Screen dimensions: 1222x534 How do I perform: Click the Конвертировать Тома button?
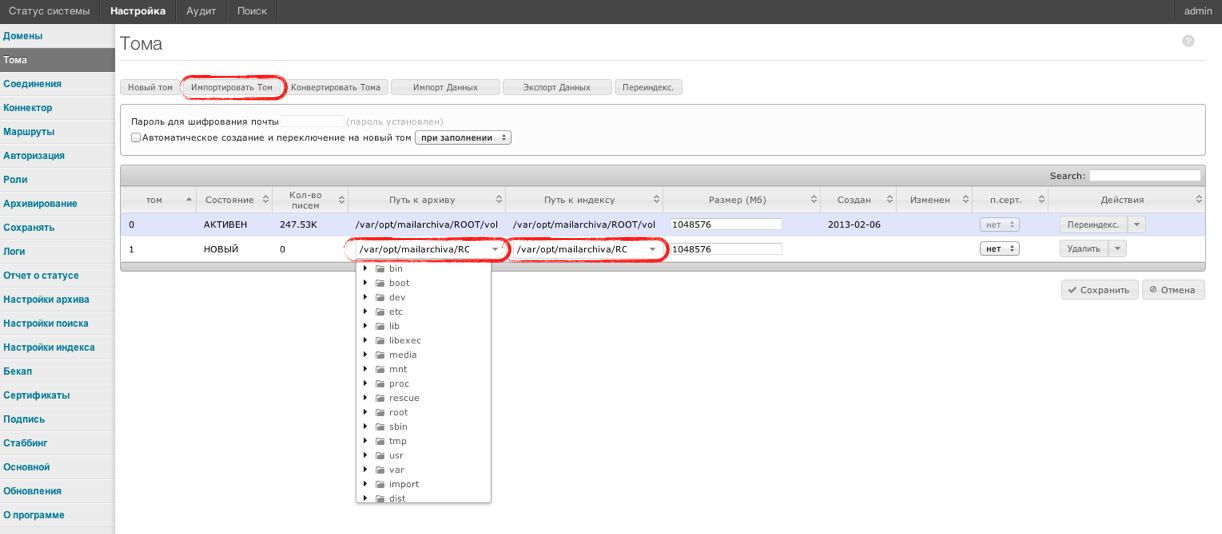pos(336,87)
